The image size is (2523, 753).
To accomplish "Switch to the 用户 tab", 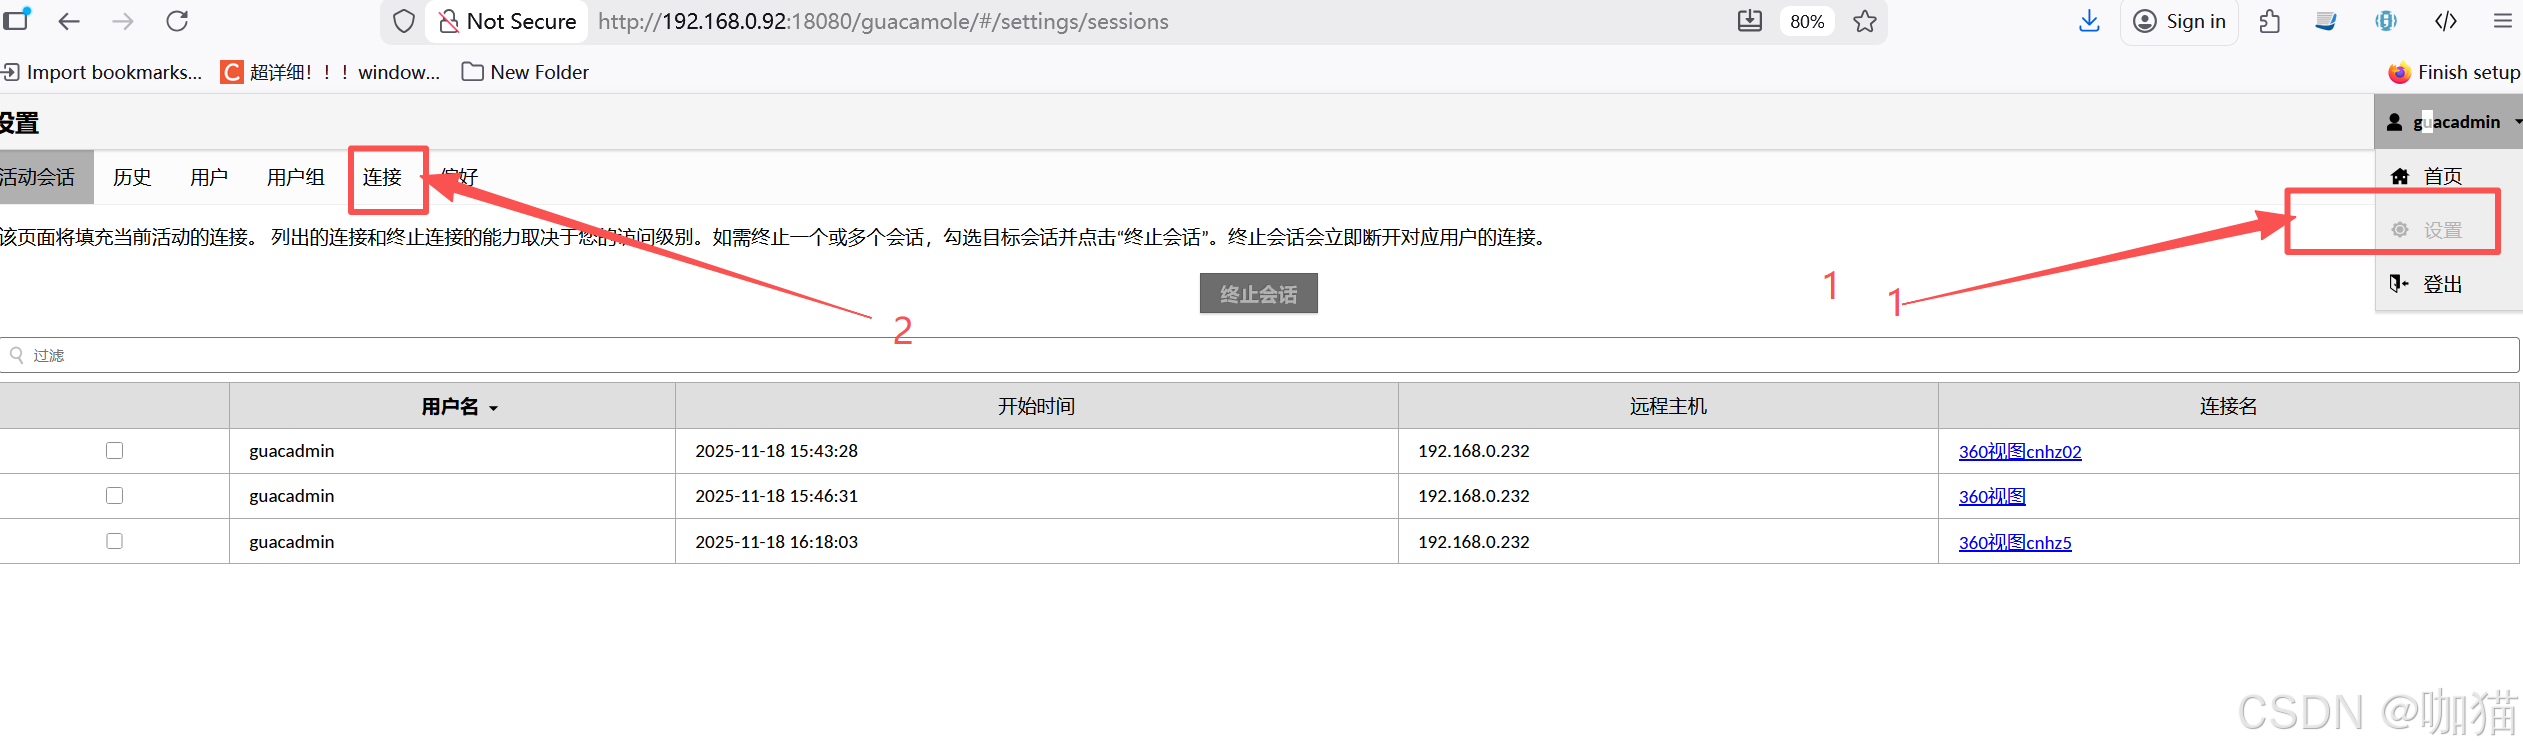I will pyautogui.click(x=209, y=177).
